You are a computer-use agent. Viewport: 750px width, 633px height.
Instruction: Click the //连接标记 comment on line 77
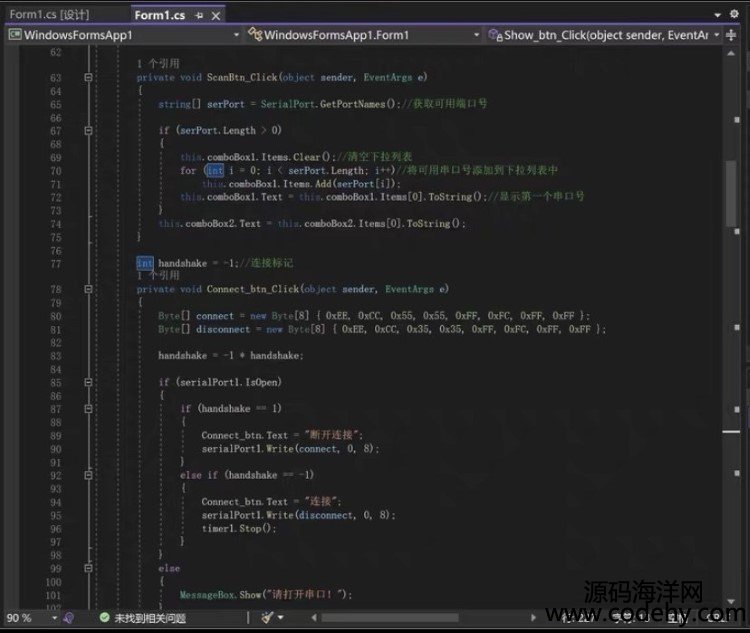coord(265,263)
